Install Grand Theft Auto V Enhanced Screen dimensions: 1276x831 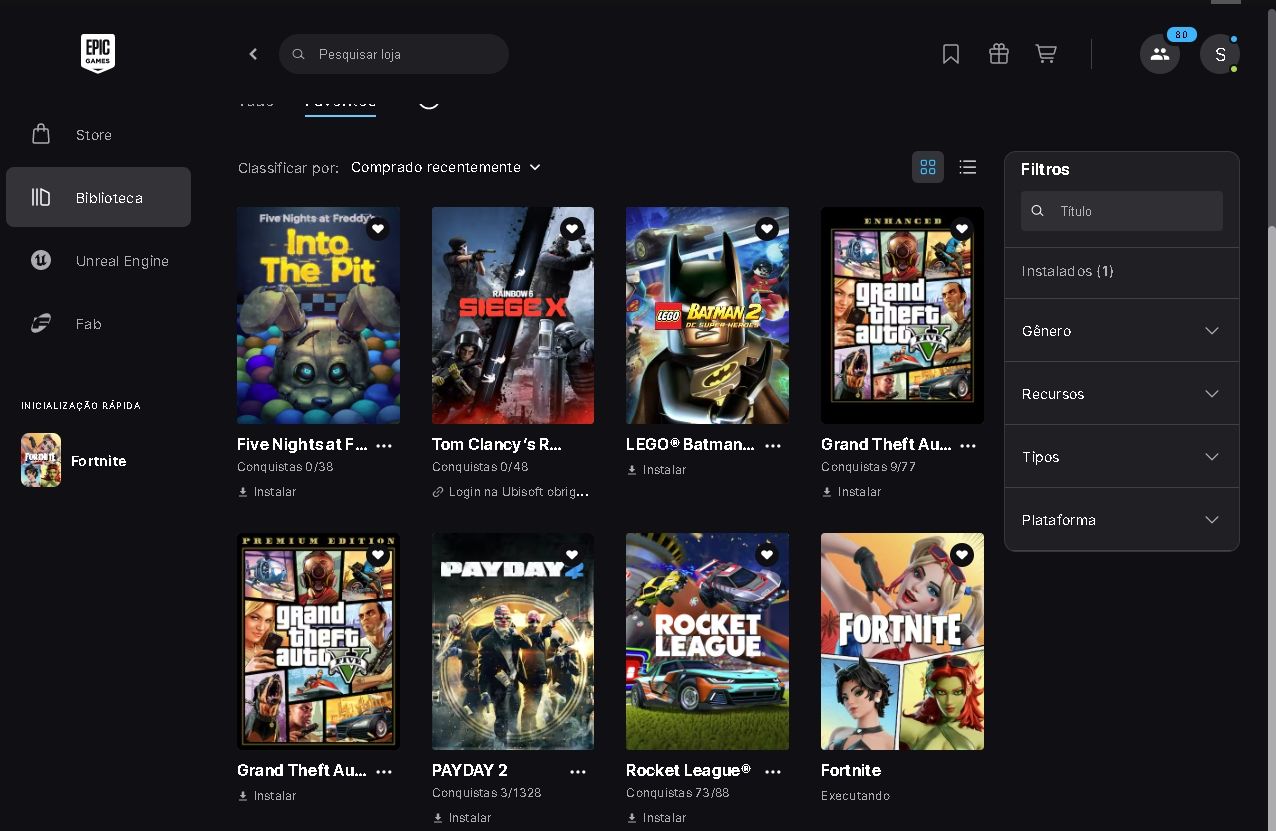pyautogui.click(x=851, y=492)
